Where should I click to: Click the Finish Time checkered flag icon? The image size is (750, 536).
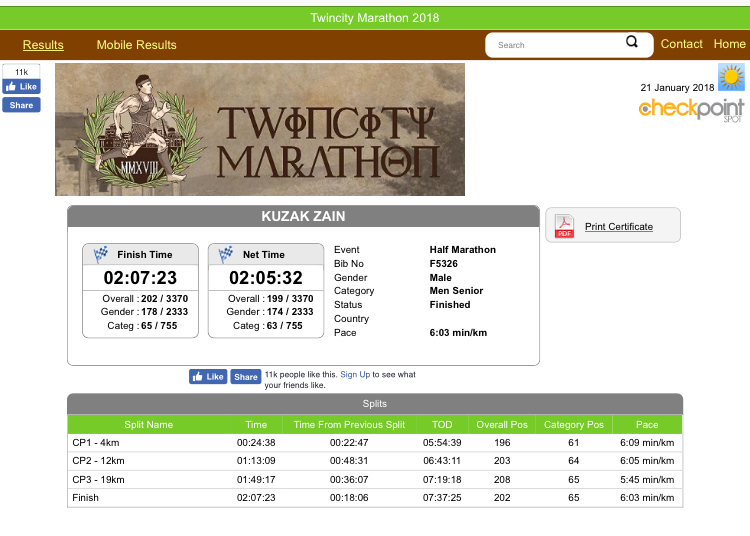pos(100,254)
